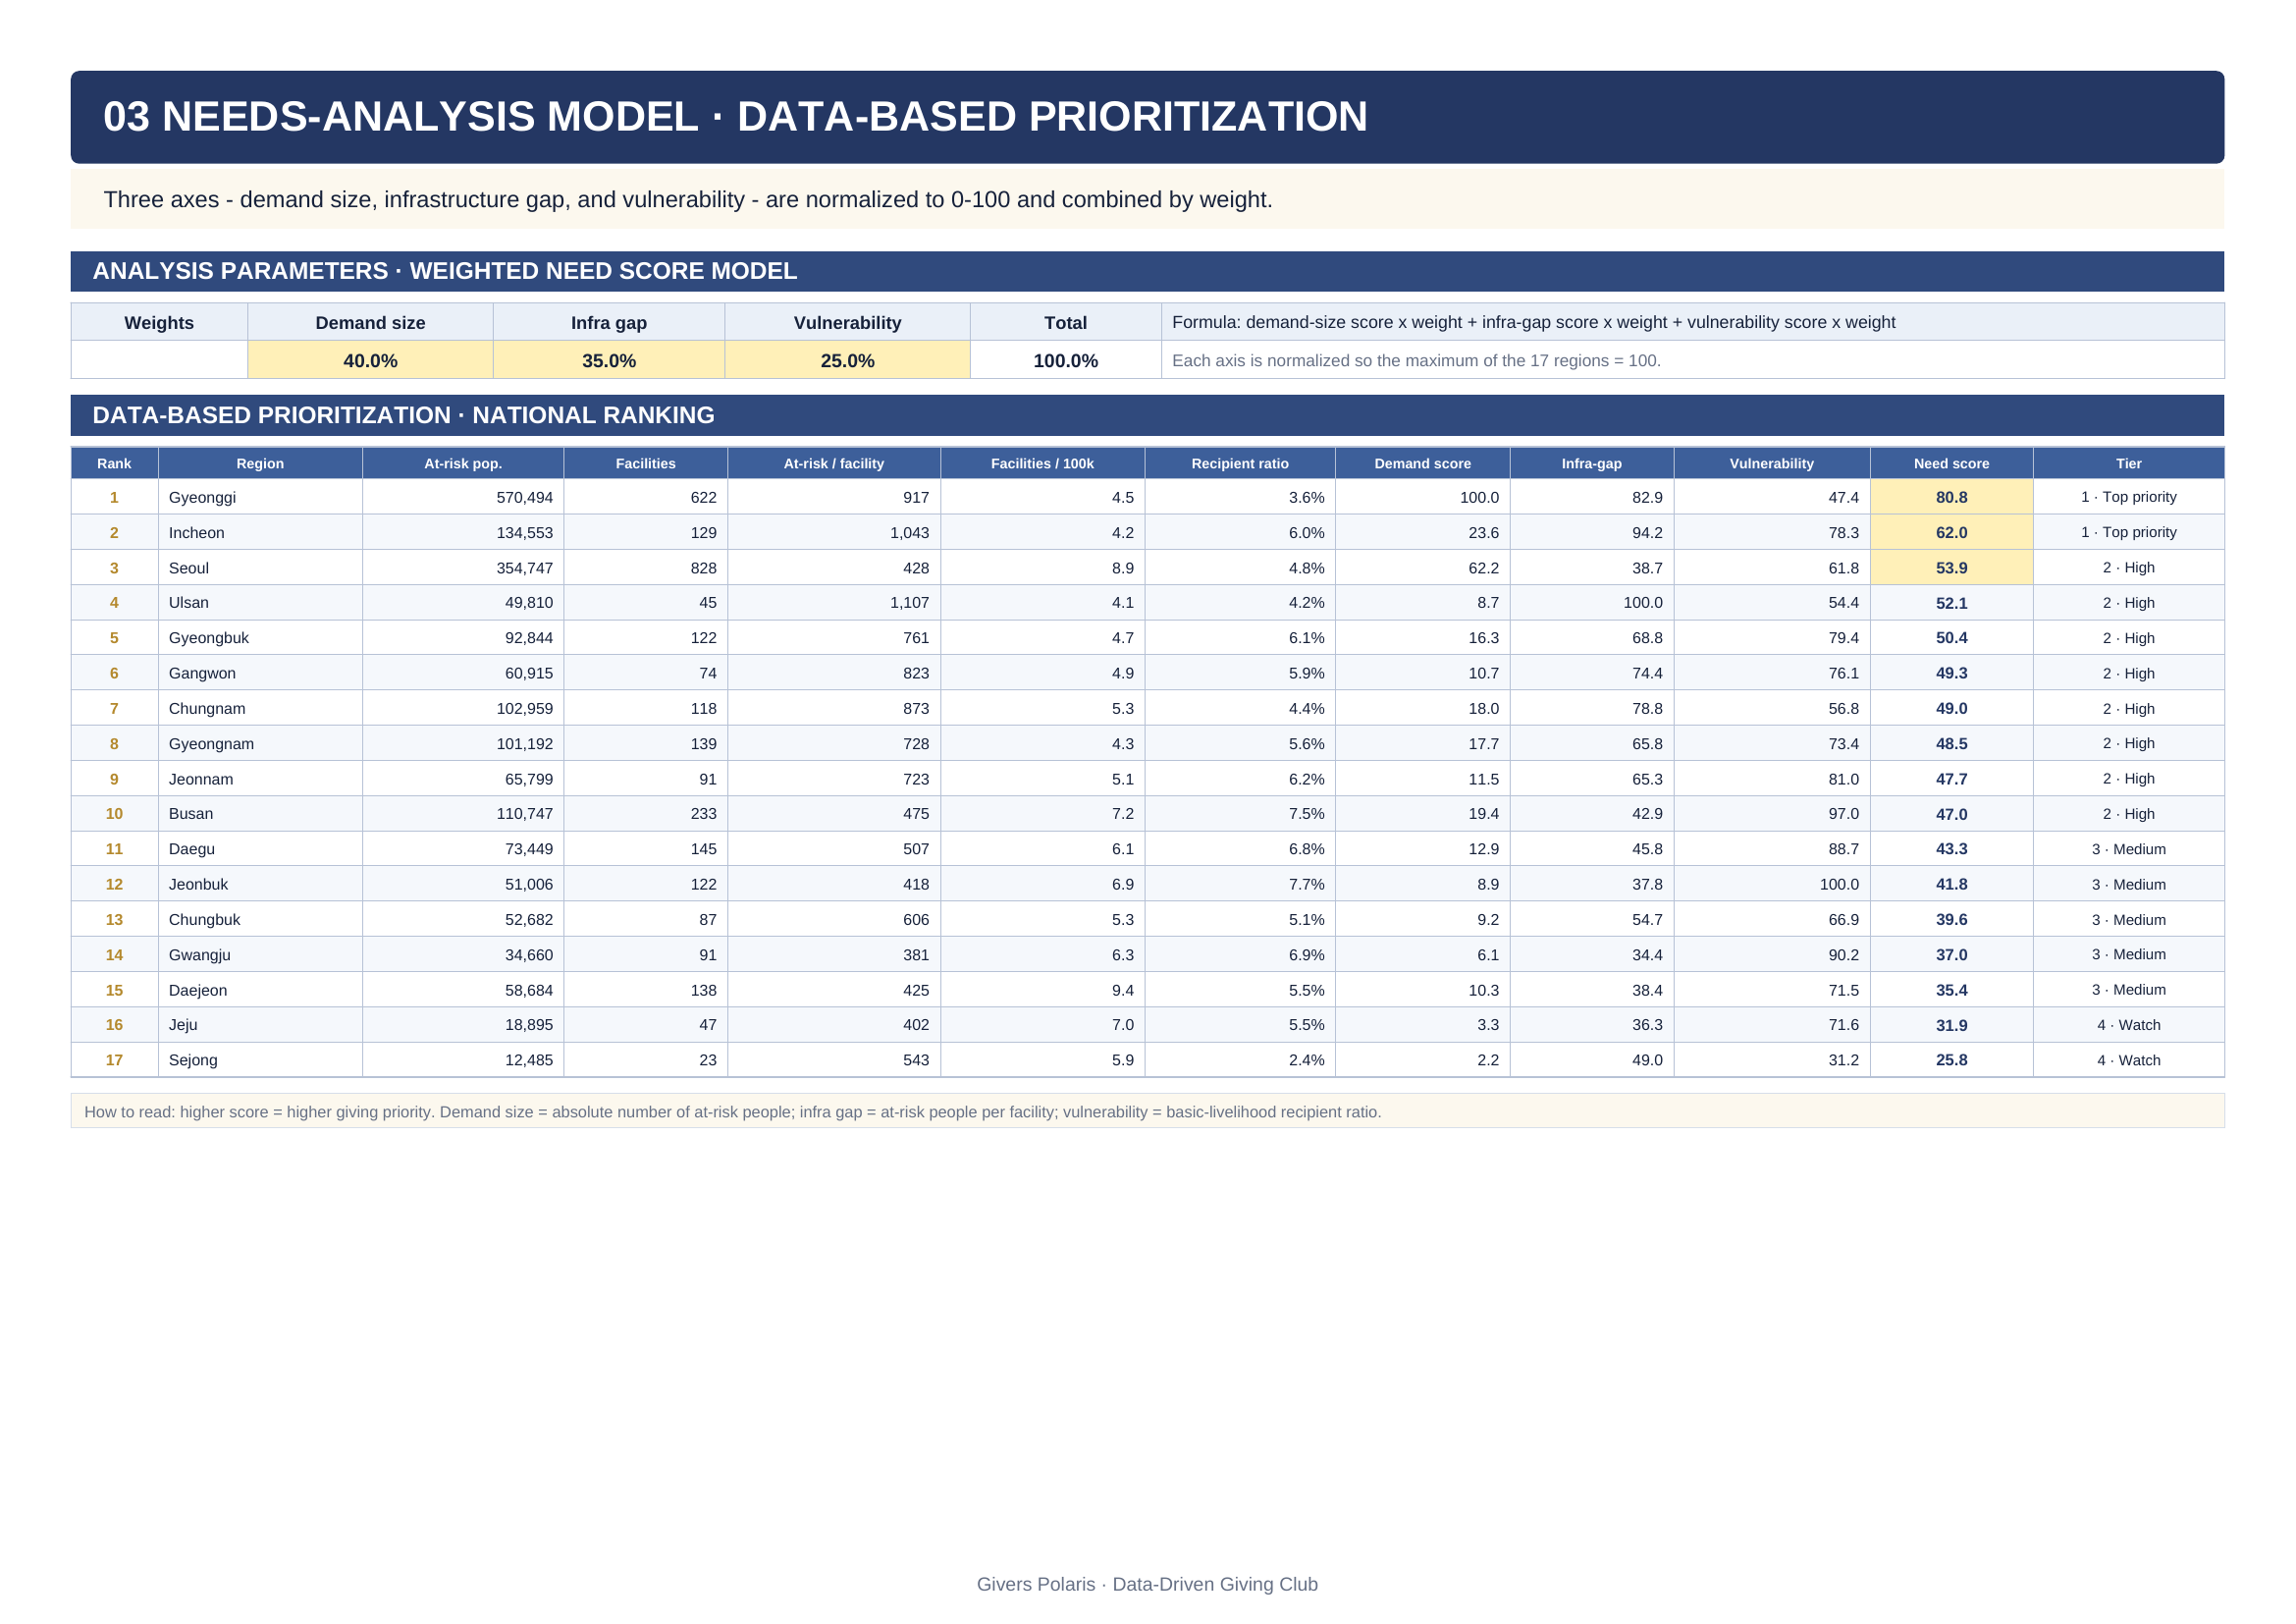Click rank number 10 for Busan

coord(114,813)
